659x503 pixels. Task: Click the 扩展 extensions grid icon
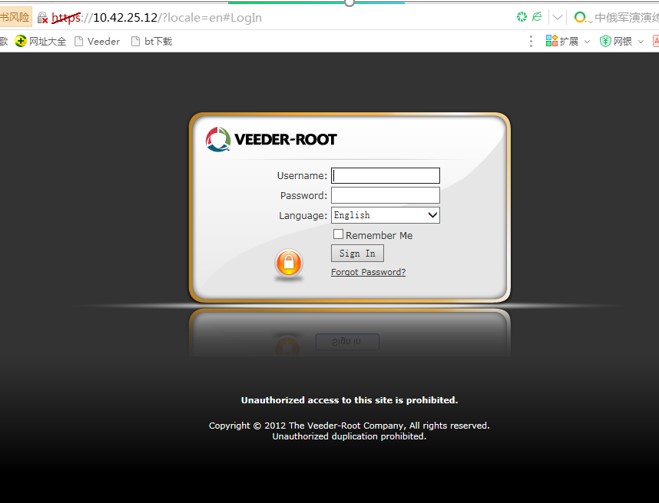[x=551, y=41]
